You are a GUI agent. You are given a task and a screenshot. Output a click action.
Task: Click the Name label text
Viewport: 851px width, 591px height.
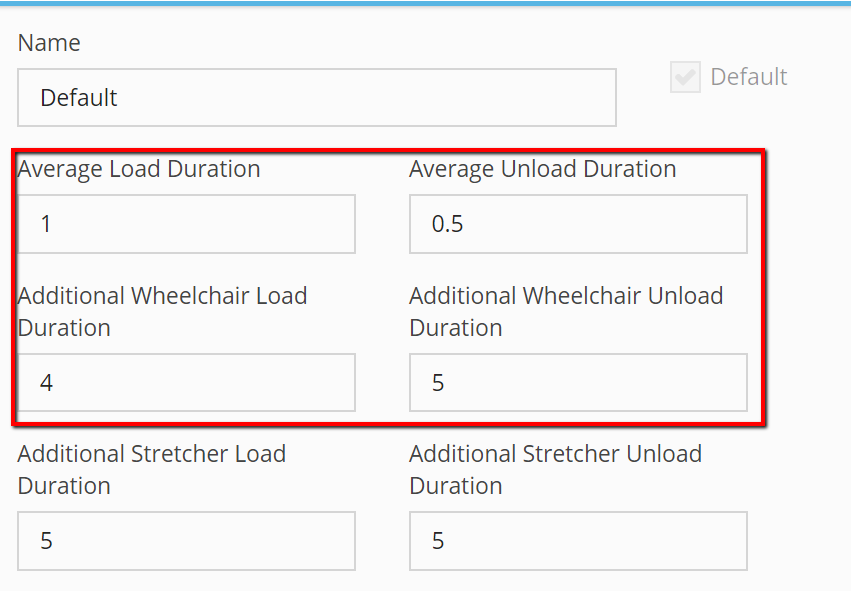pyautogui.click(x=49, y=43)
